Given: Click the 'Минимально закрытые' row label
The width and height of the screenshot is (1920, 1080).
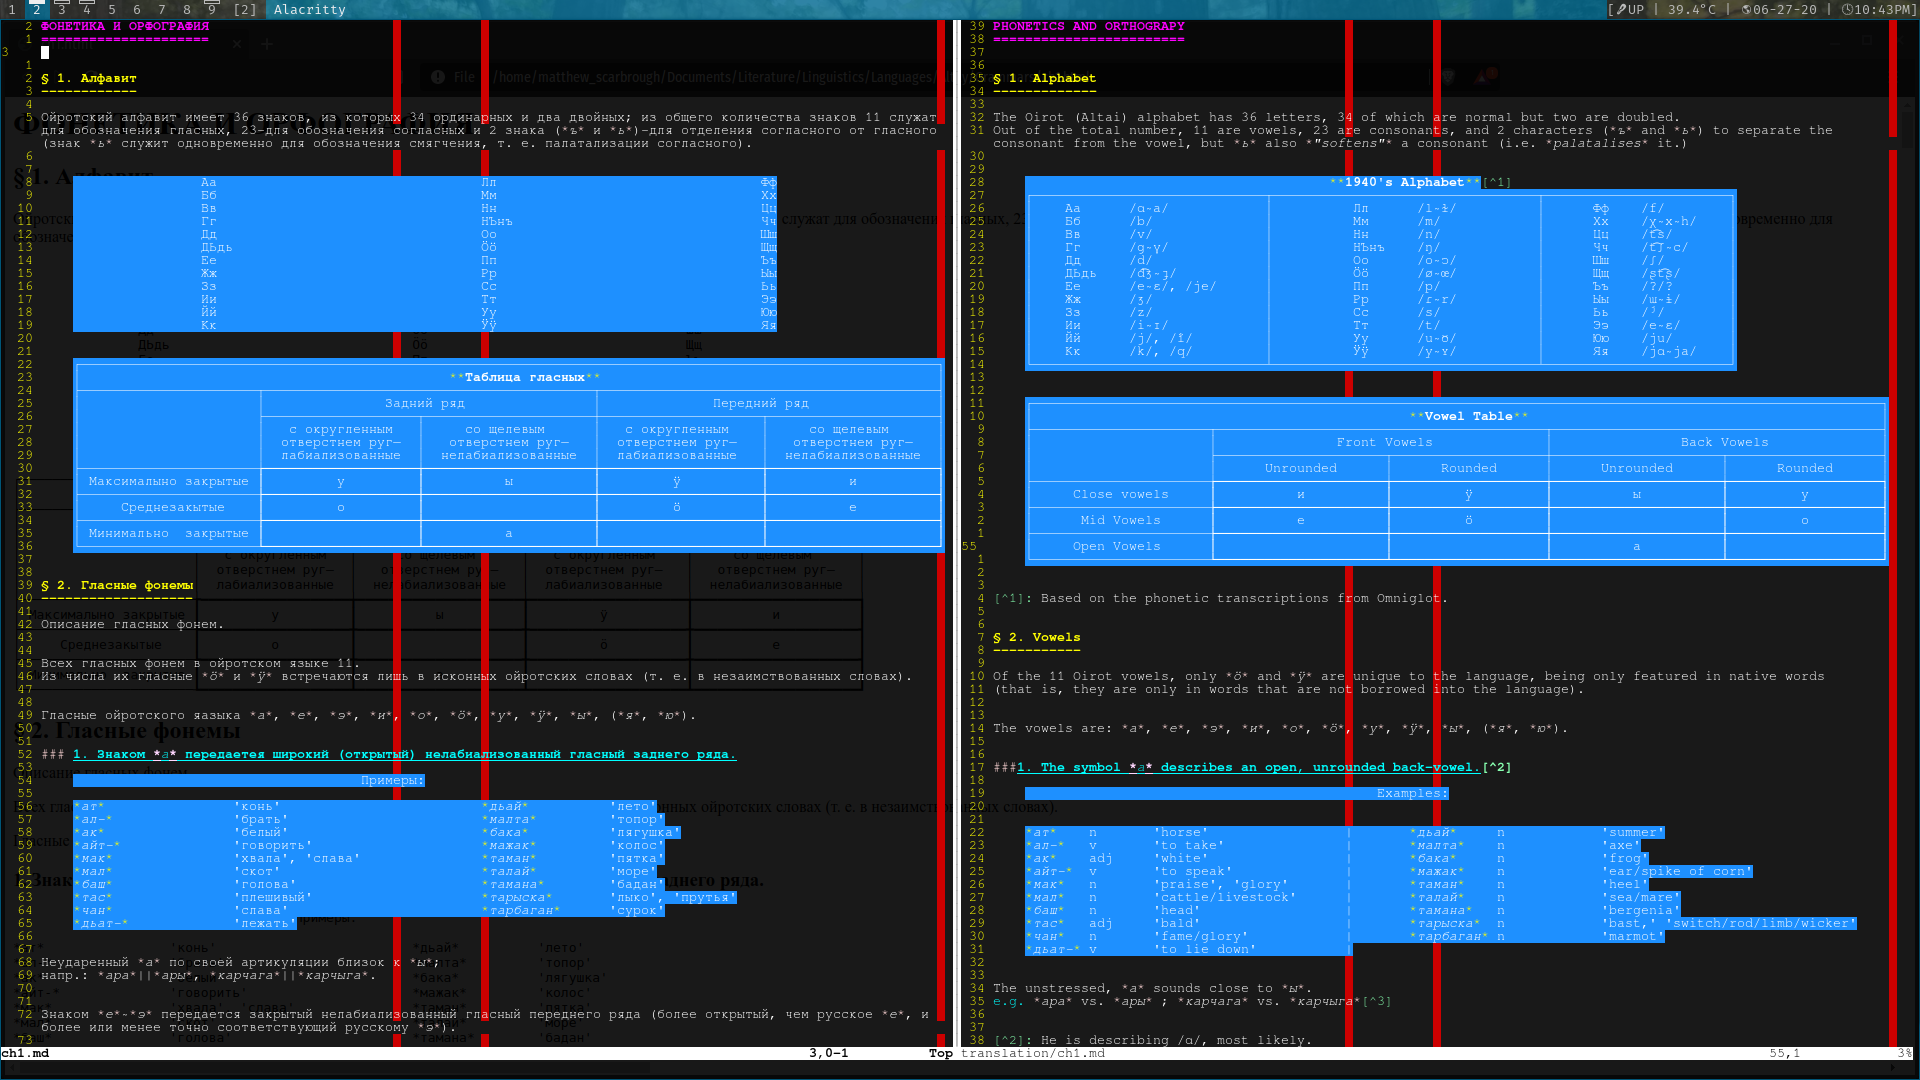Looking at the screenshot, I should (x=168, y=533).
